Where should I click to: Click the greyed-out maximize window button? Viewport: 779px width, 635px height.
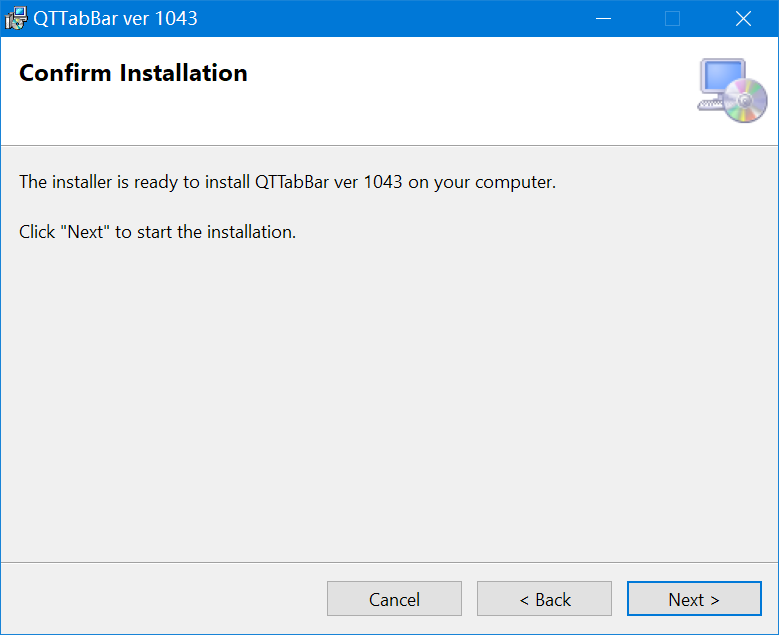point(672,18)
